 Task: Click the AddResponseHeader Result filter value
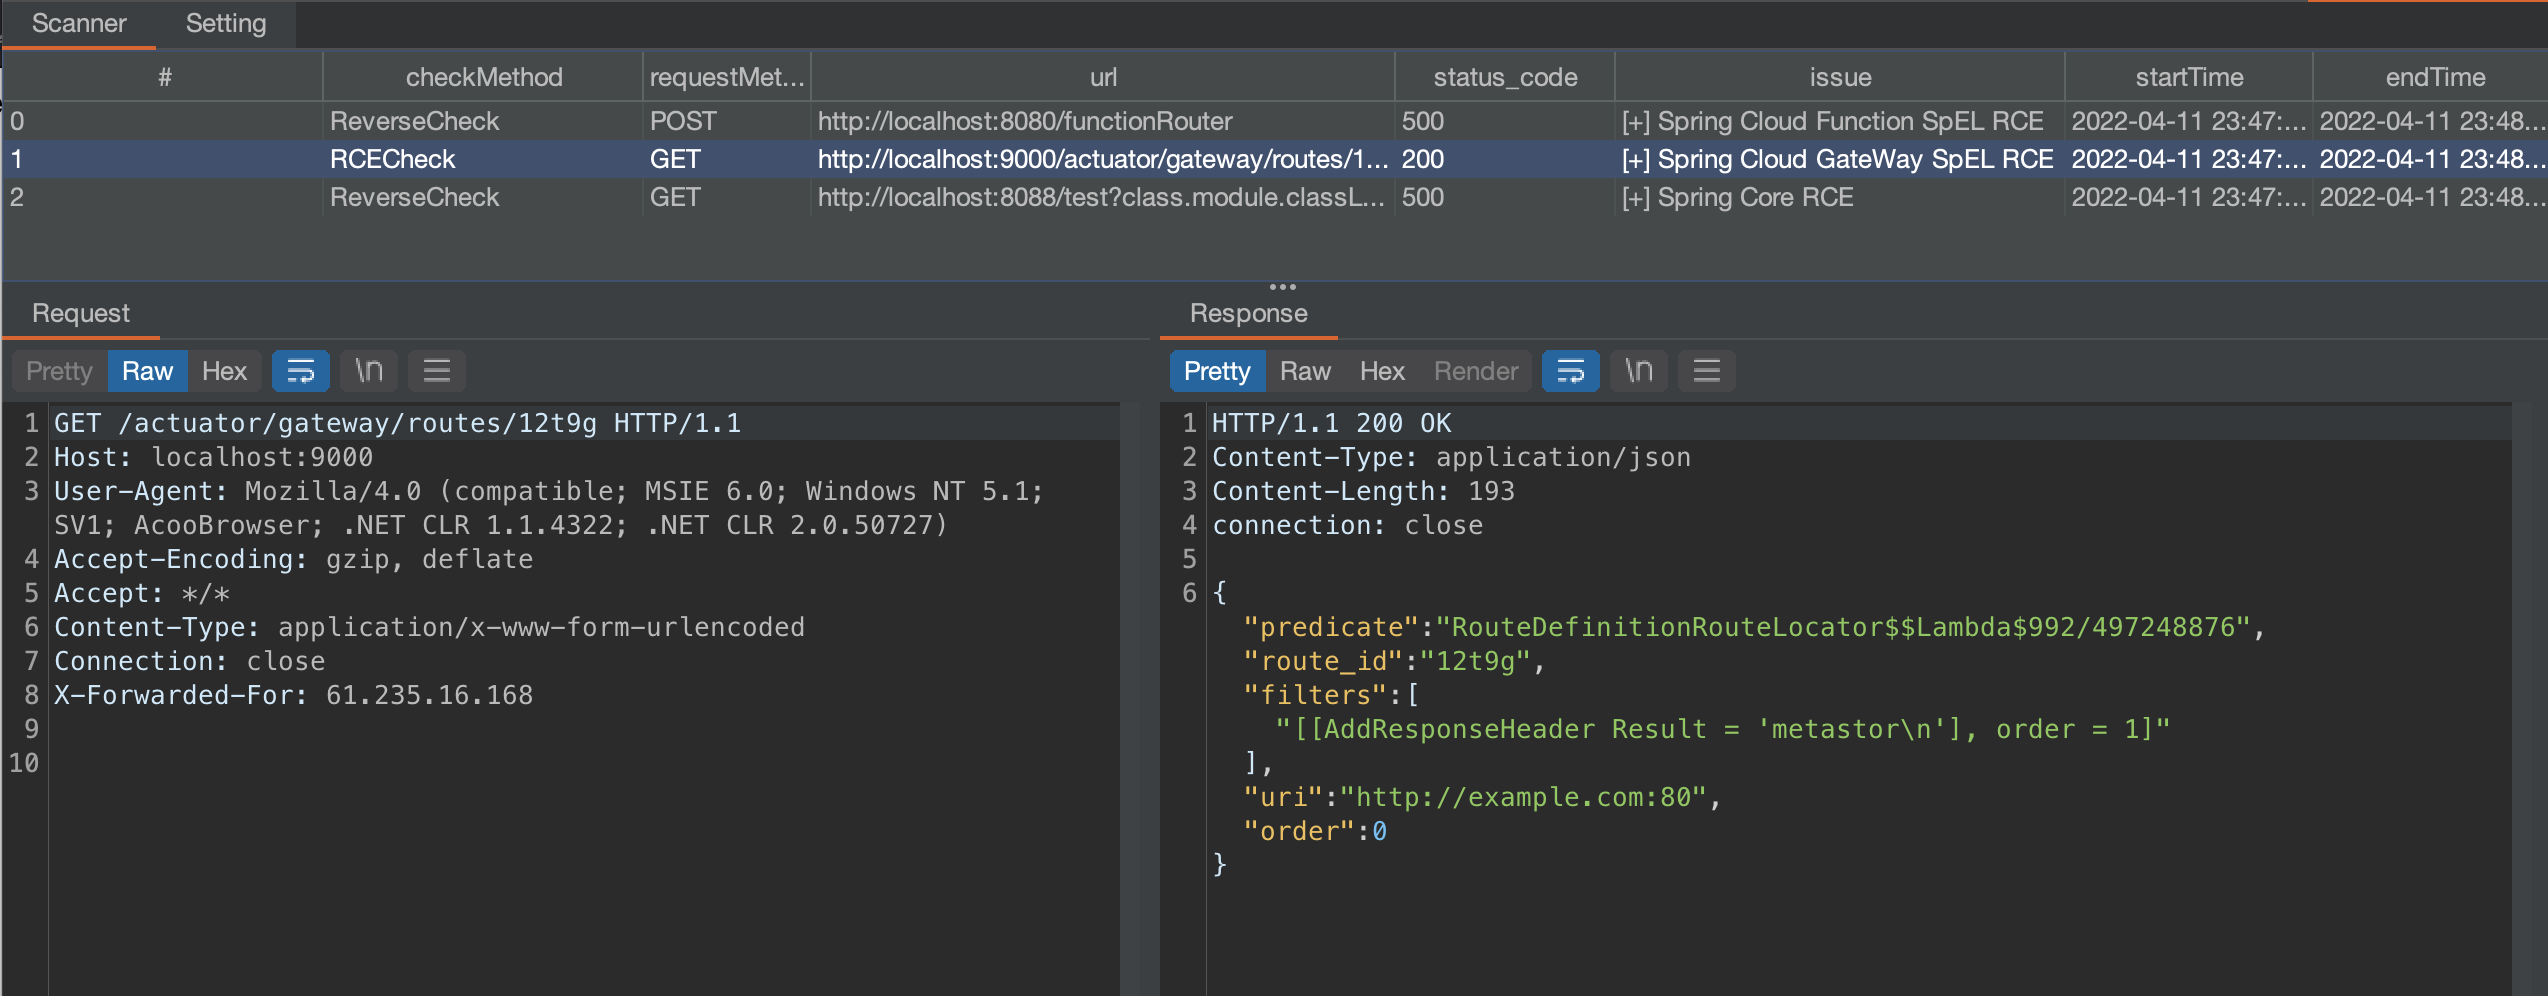pos(1722,729)
